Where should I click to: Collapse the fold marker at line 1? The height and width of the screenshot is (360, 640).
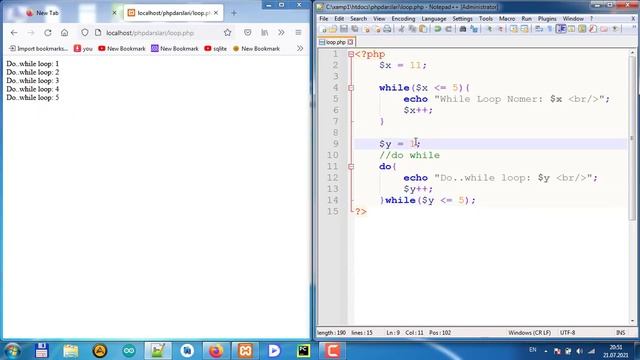point(351,54)
